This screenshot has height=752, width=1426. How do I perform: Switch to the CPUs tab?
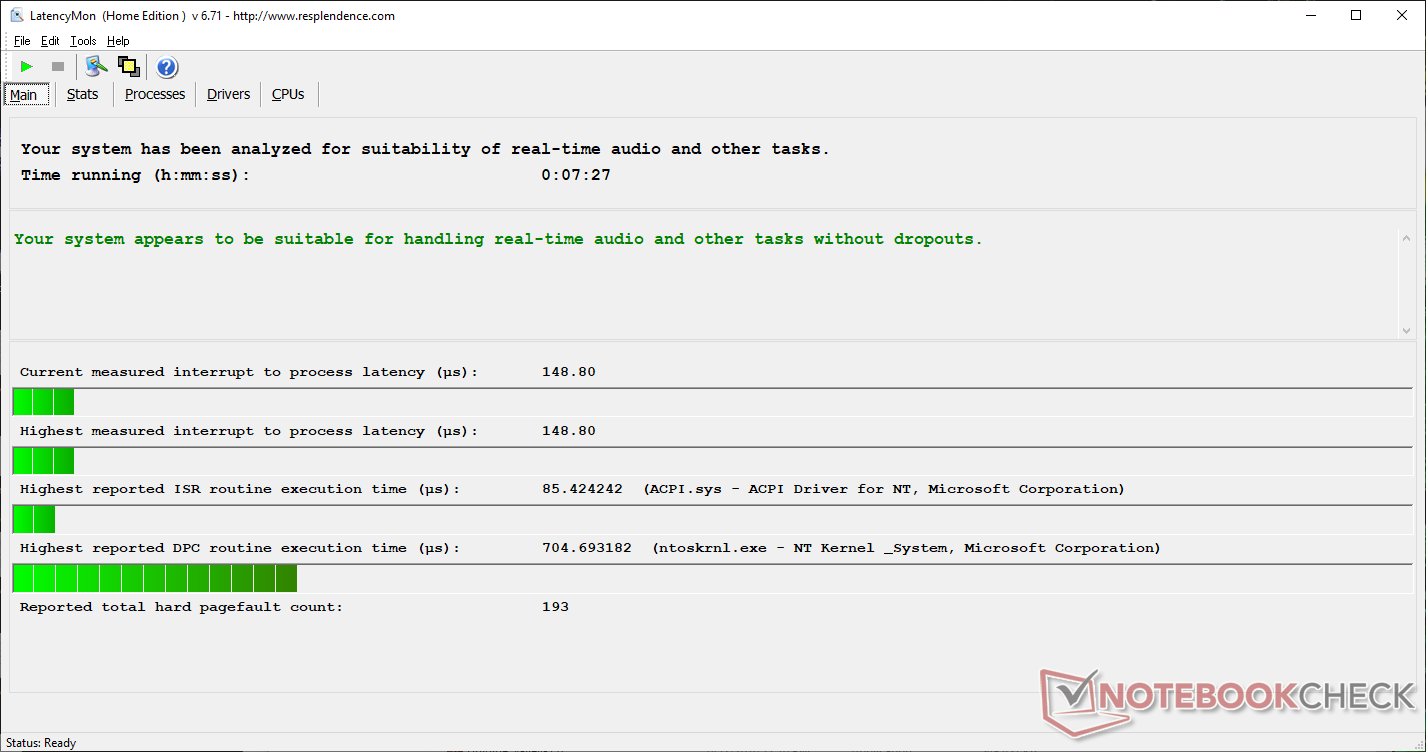pyautogui.click(x=288, y=94)
